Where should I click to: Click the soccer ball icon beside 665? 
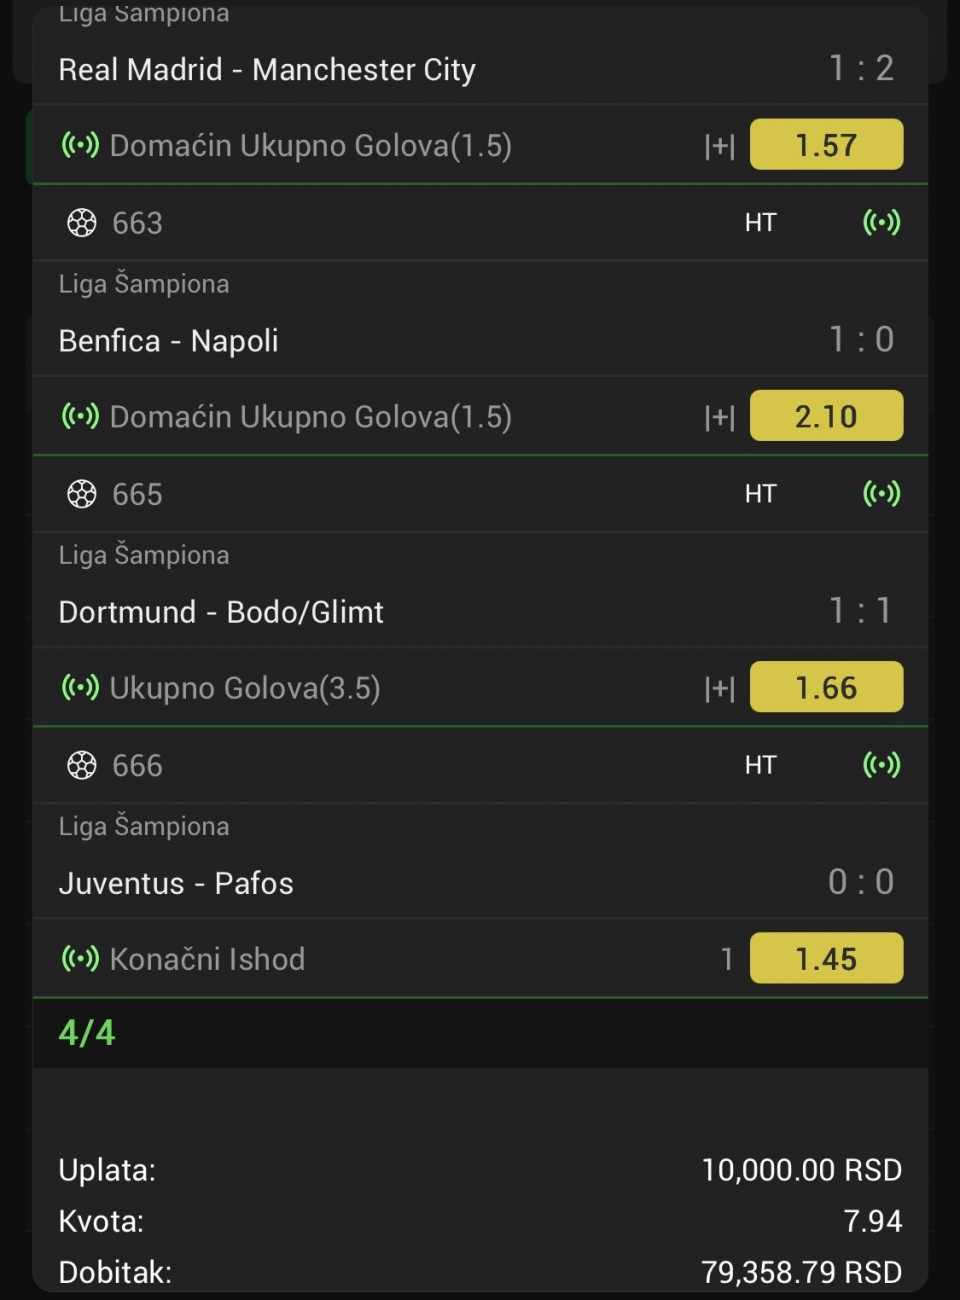(x=81, y=494)
